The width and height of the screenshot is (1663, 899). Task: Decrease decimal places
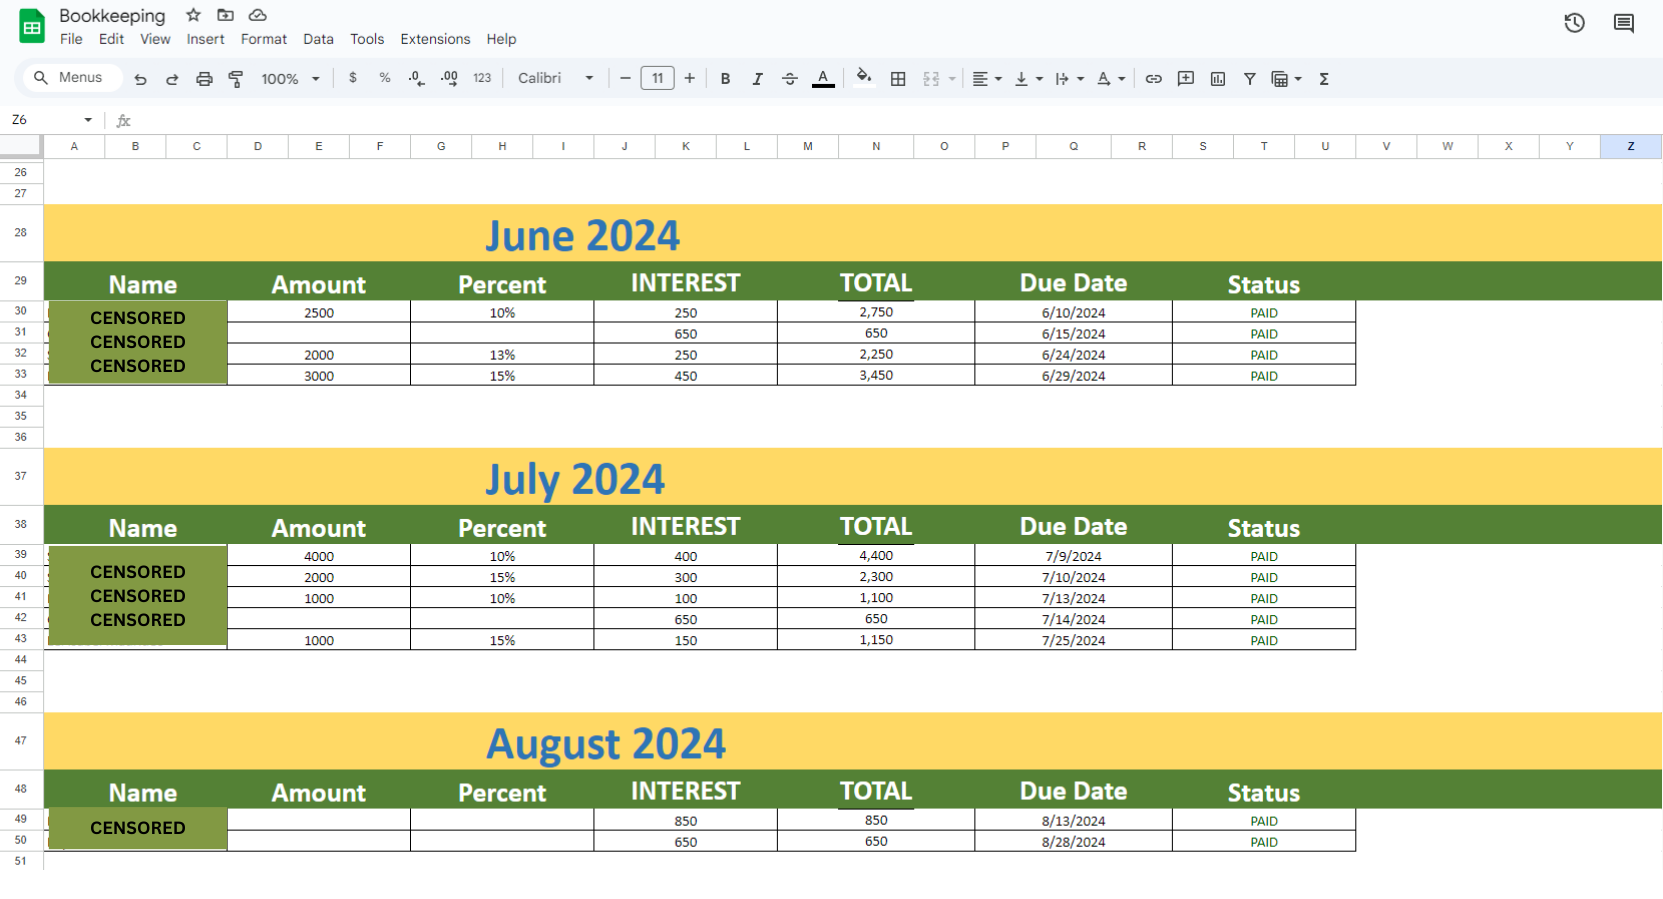(x=417, y=78)
